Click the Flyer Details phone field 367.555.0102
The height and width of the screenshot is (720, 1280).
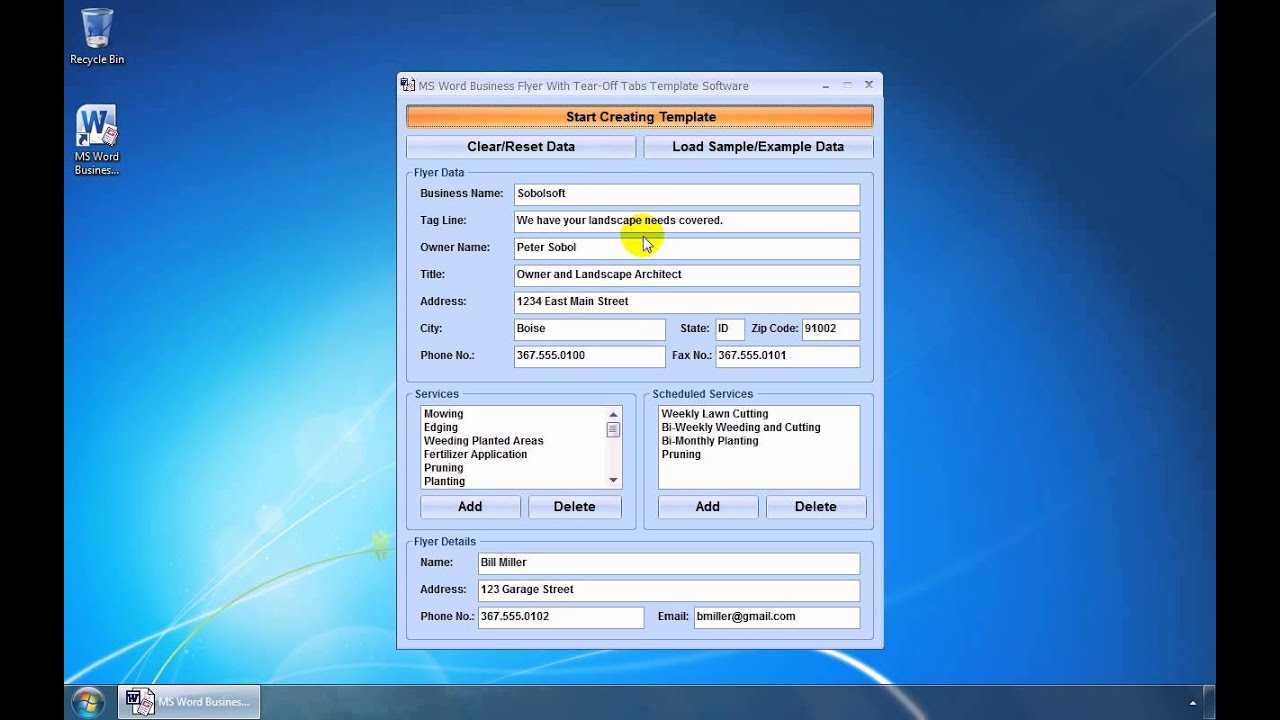coord(561,617)
